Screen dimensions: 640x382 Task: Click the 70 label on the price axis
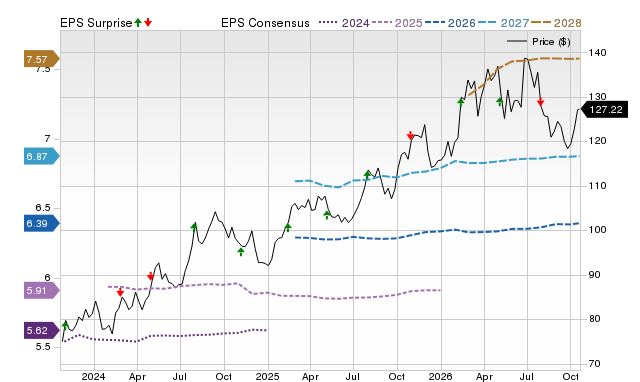coord(595,363)
